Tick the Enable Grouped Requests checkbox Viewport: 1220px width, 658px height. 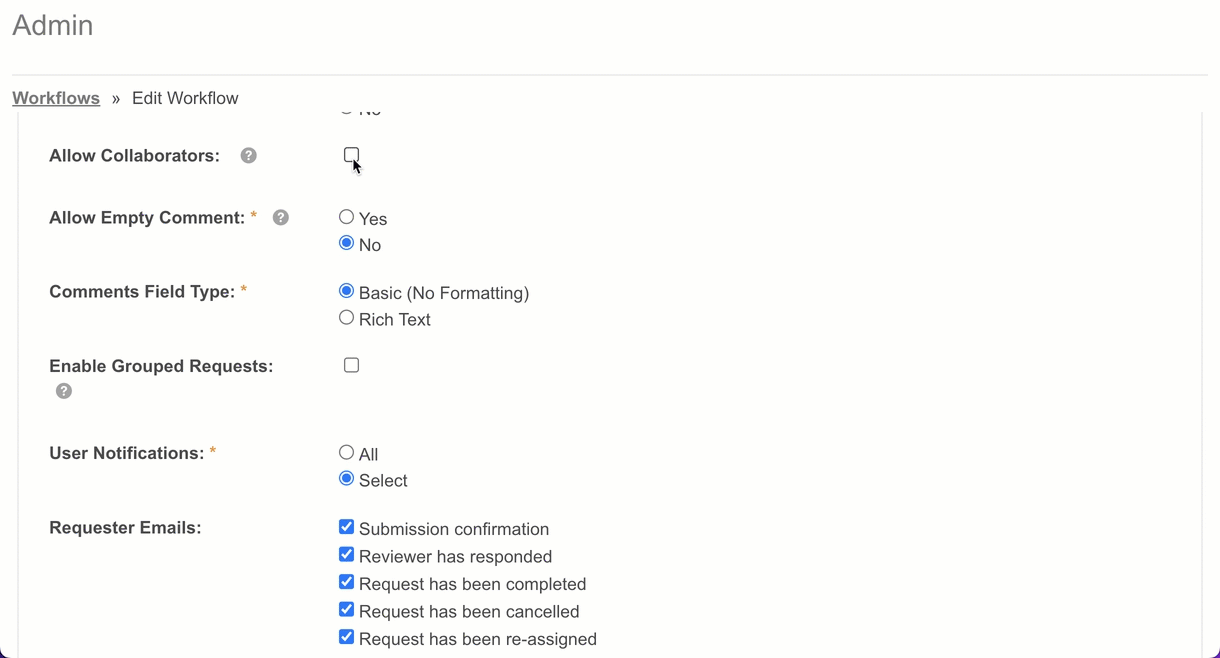pos(351,365)
